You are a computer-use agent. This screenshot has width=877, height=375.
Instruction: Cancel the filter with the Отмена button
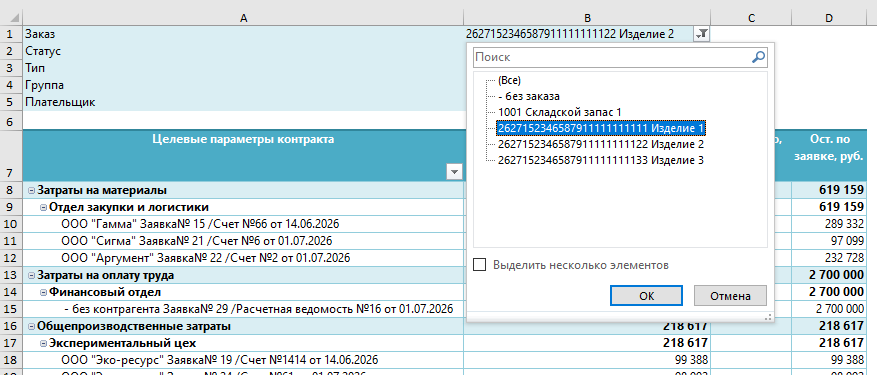(730, 296)
